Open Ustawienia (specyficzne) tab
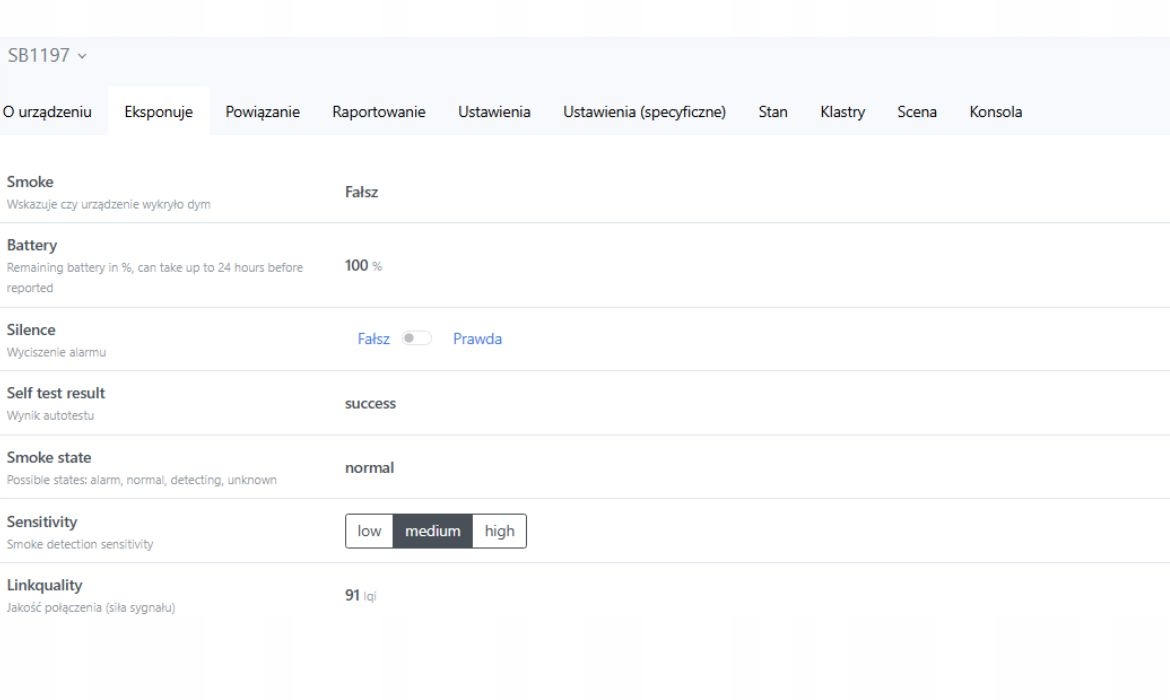The width and height of the screenshot is (1170, 700). tap(644, 112)
